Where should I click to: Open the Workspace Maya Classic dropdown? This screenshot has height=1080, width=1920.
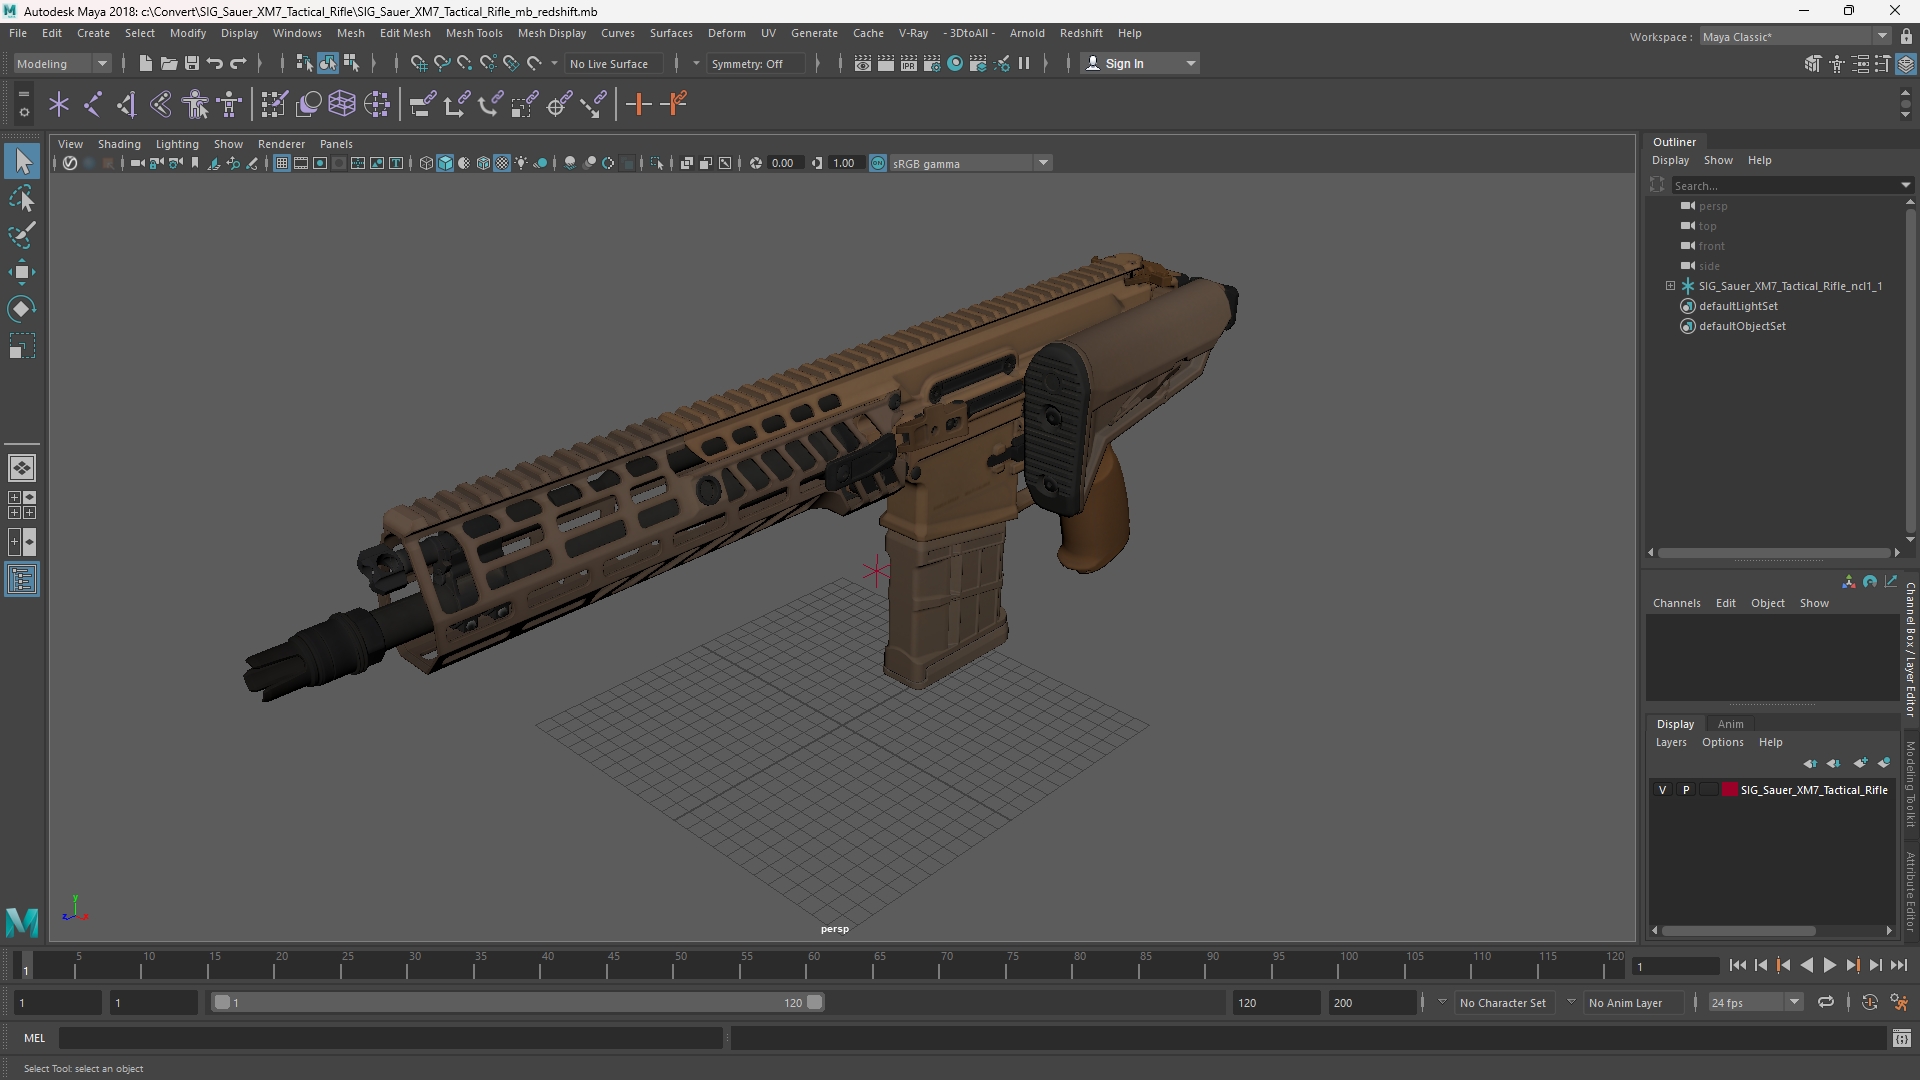click(1795, 36)
